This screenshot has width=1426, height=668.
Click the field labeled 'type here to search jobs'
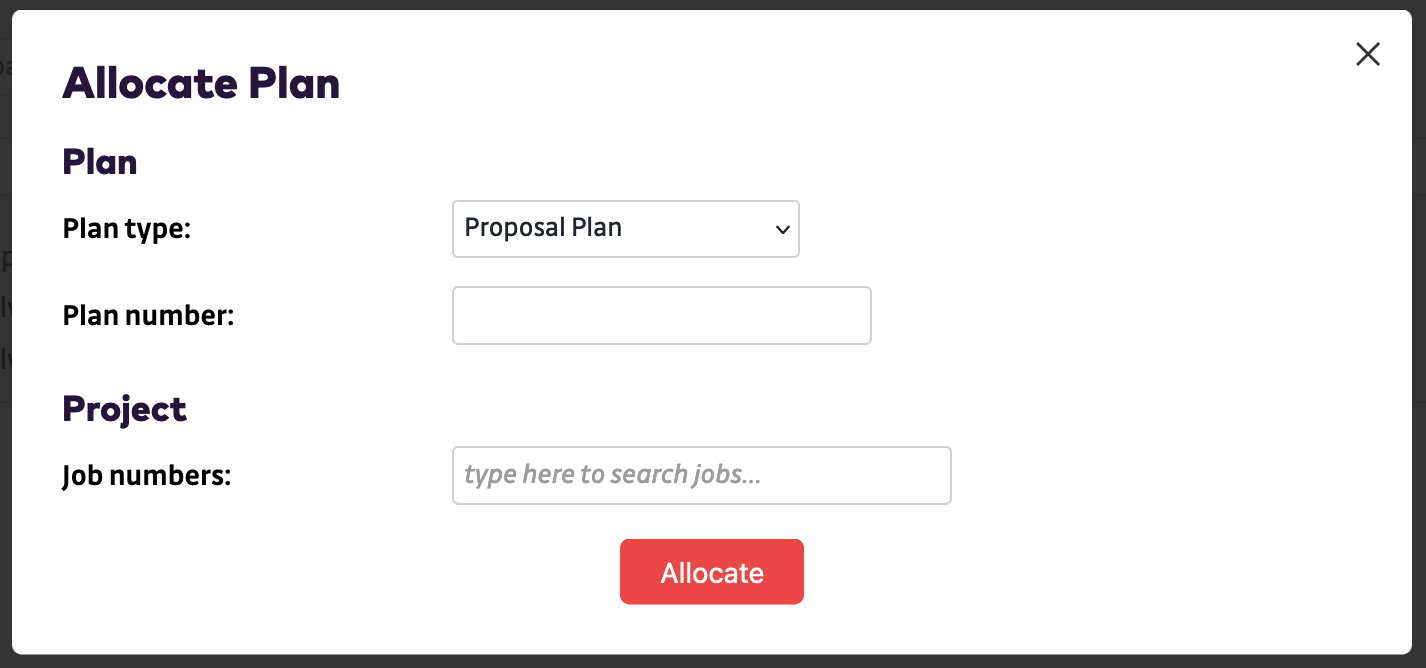coord(700,475)
